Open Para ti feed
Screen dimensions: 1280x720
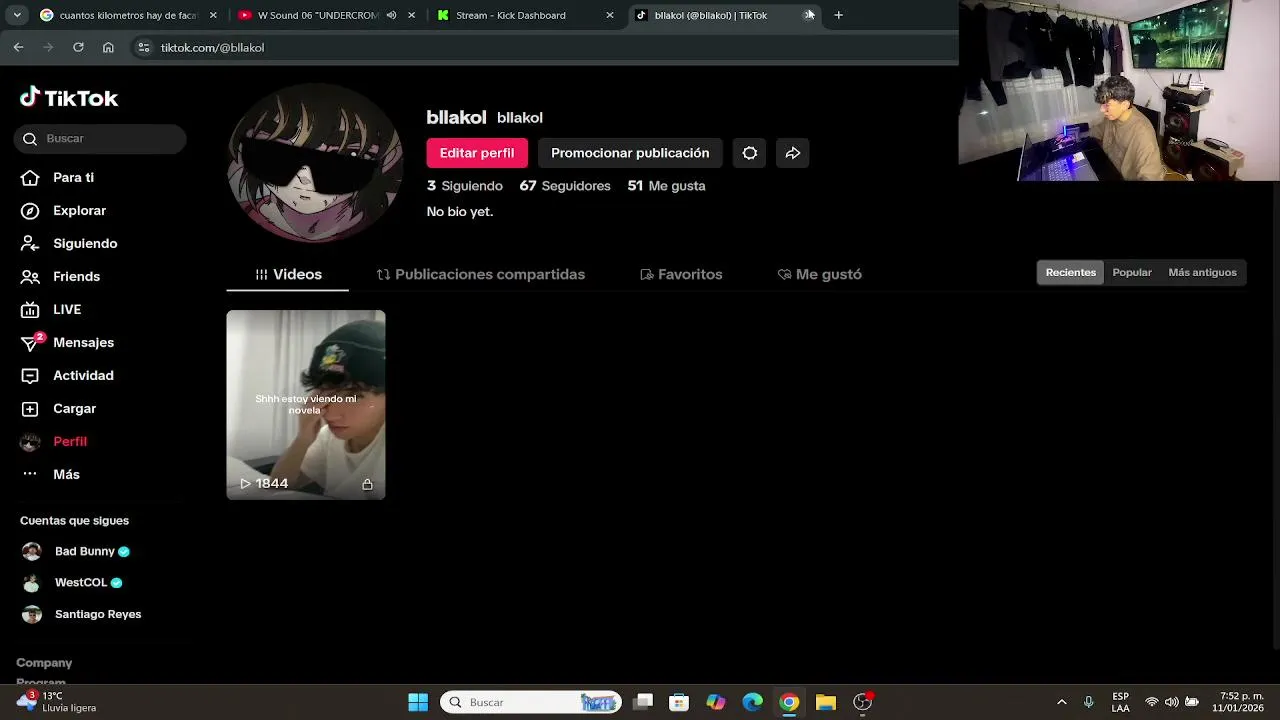coord(59,177)
